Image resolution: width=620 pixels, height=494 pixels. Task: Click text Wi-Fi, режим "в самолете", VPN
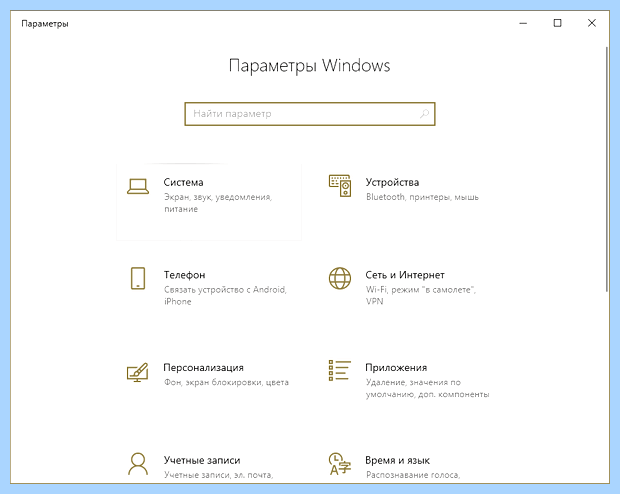point(421,295)
